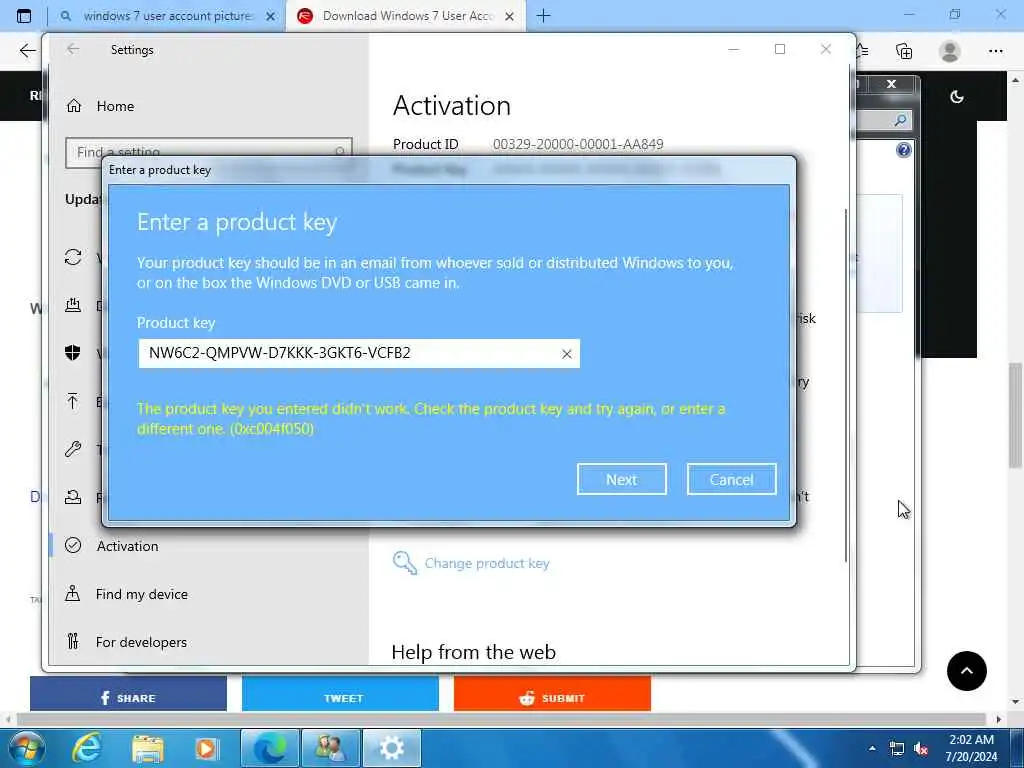Image resolution: width=1024 pixels, height=768 pixels.
Task: Open the Windows Start menu
Action: coord(27,748)
